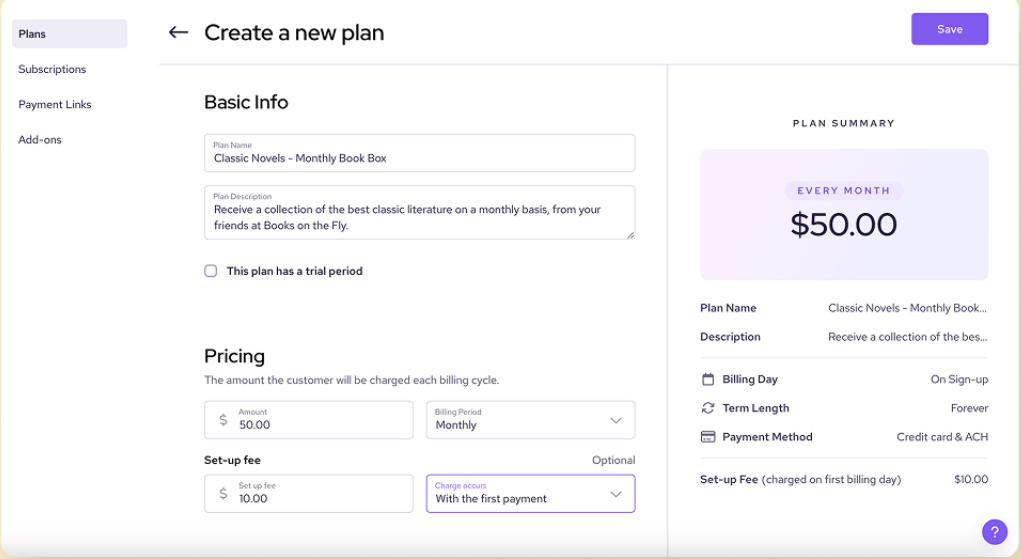Viewport: 1021px width, 559px height.
Task: Click the Billing Day calendar icon
Action: pos(708,379)
